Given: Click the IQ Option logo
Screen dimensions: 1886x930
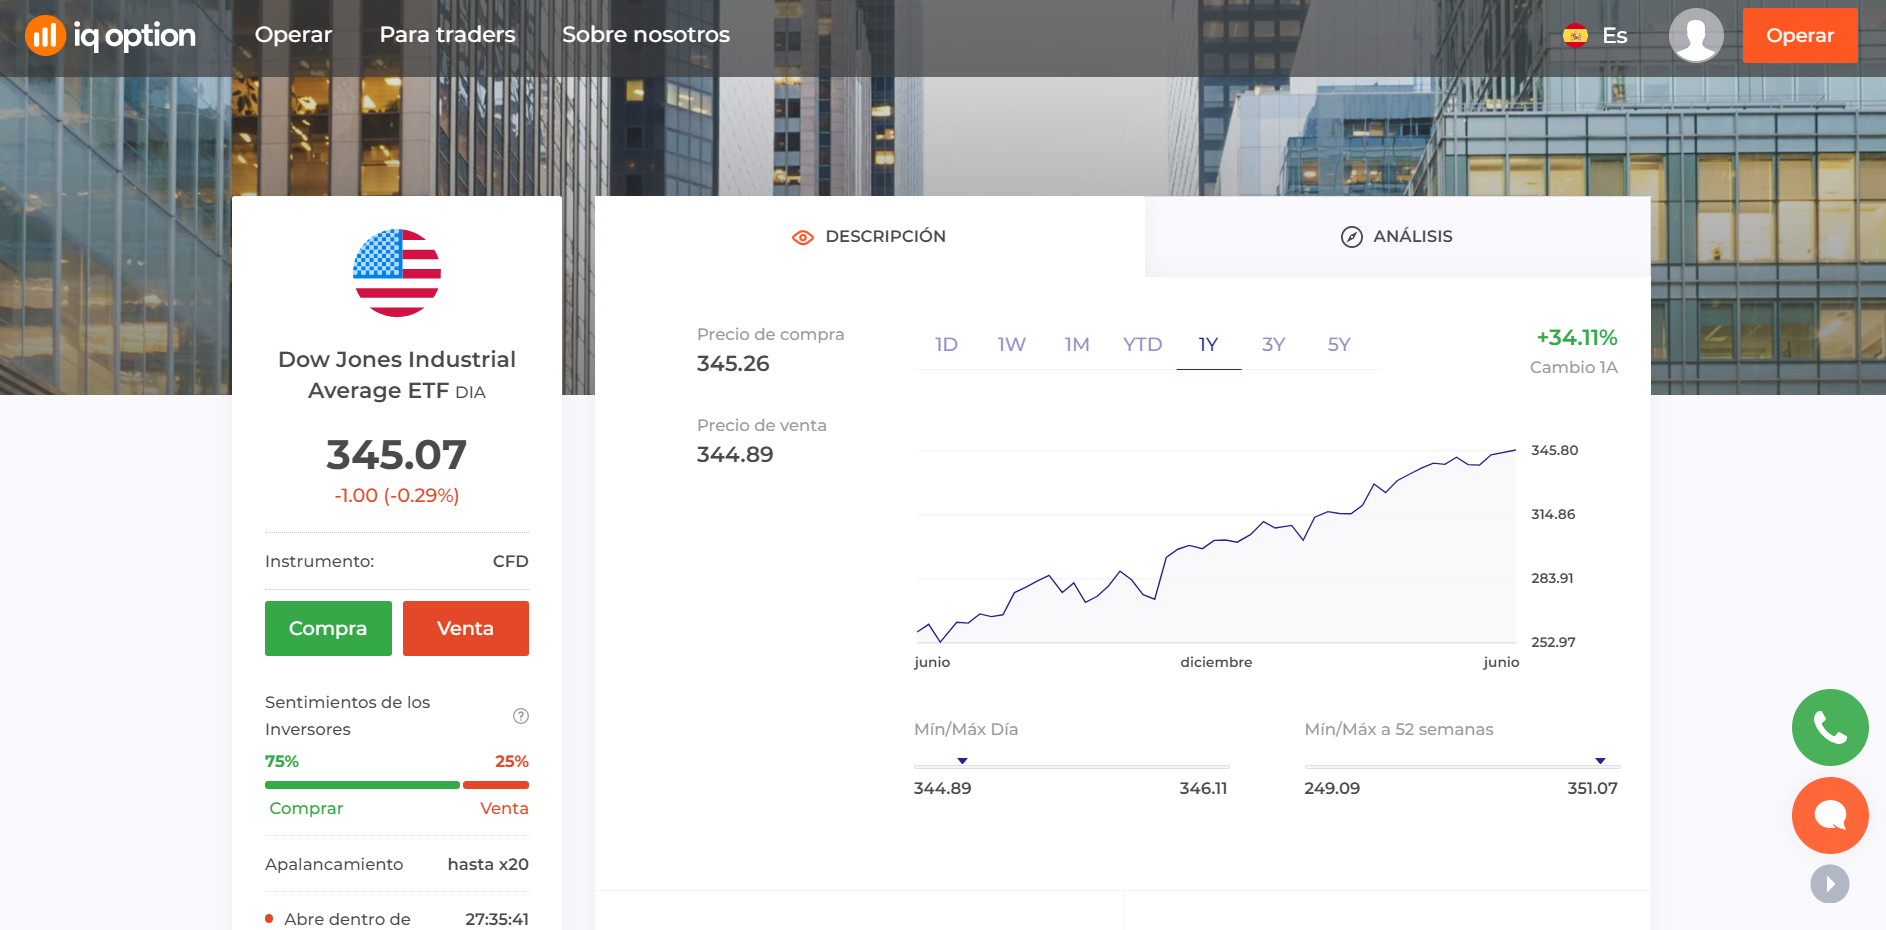Looking at the screenshot, I should point(111,36).
